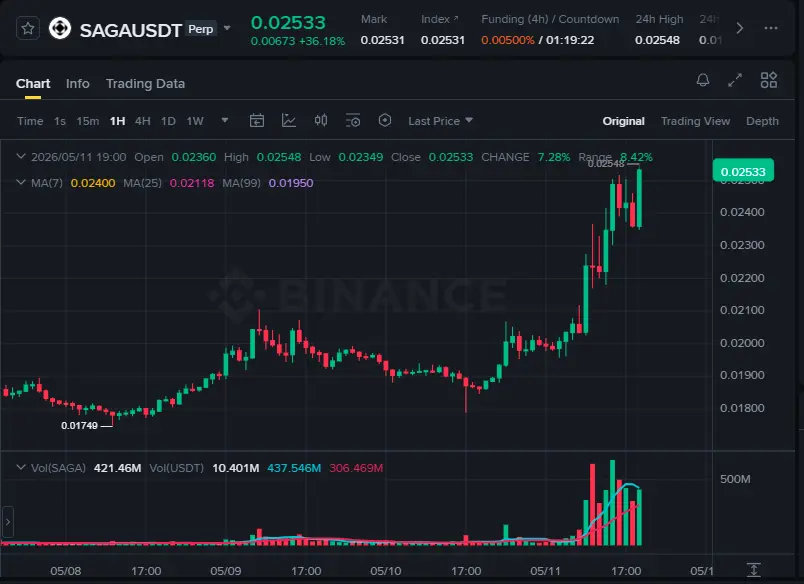Switch to the Depth chart

[x=762, y=121]
